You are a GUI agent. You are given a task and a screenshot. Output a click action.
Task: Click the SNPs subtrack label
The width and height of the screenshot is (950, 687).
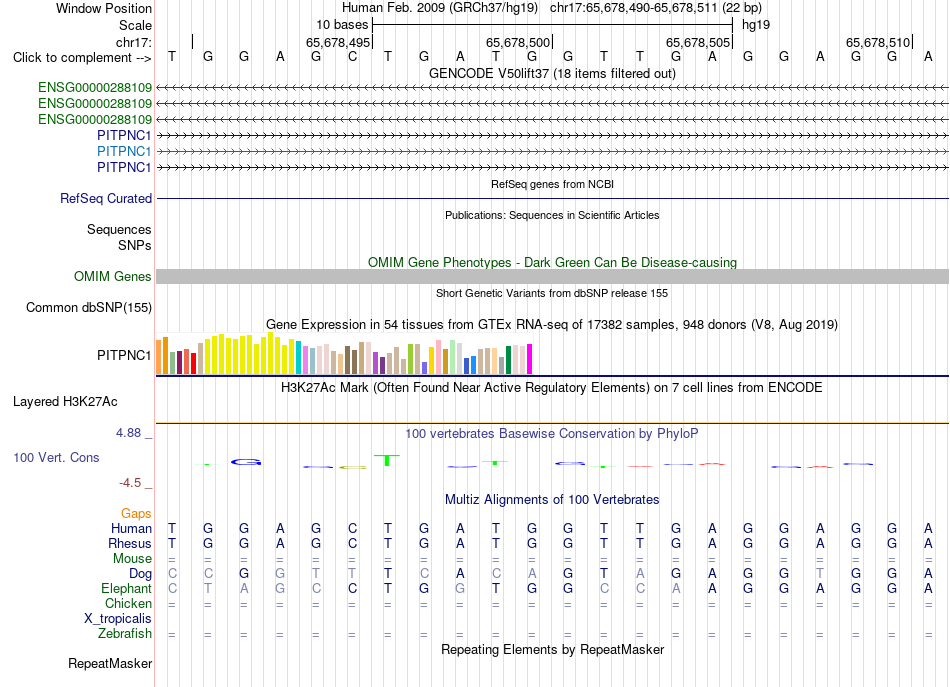point(135,245)
